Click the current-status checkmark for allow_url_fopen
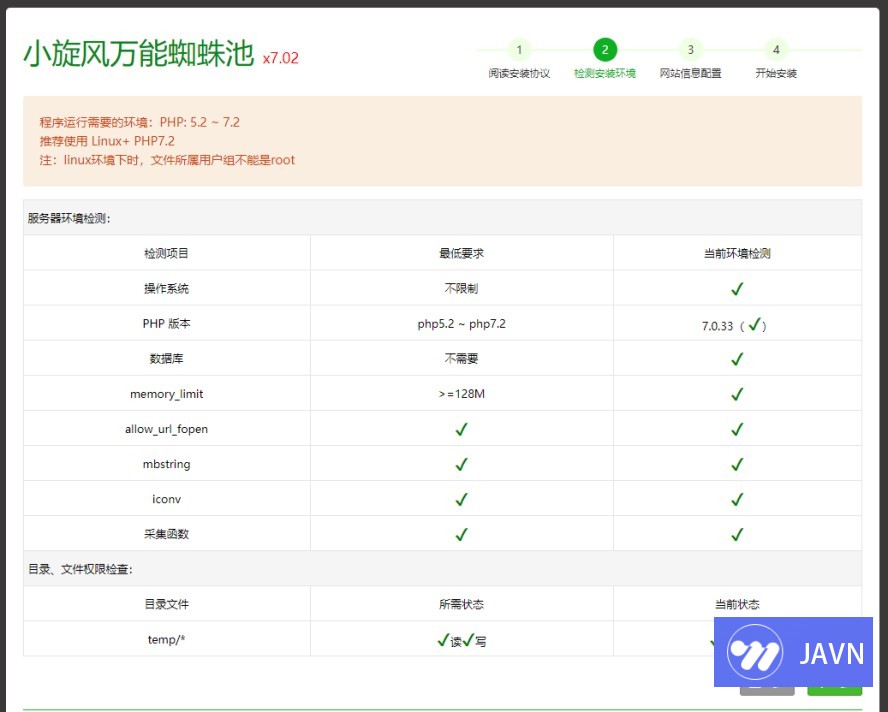This screenshot has width=888, height=712. tap(737, 429)
